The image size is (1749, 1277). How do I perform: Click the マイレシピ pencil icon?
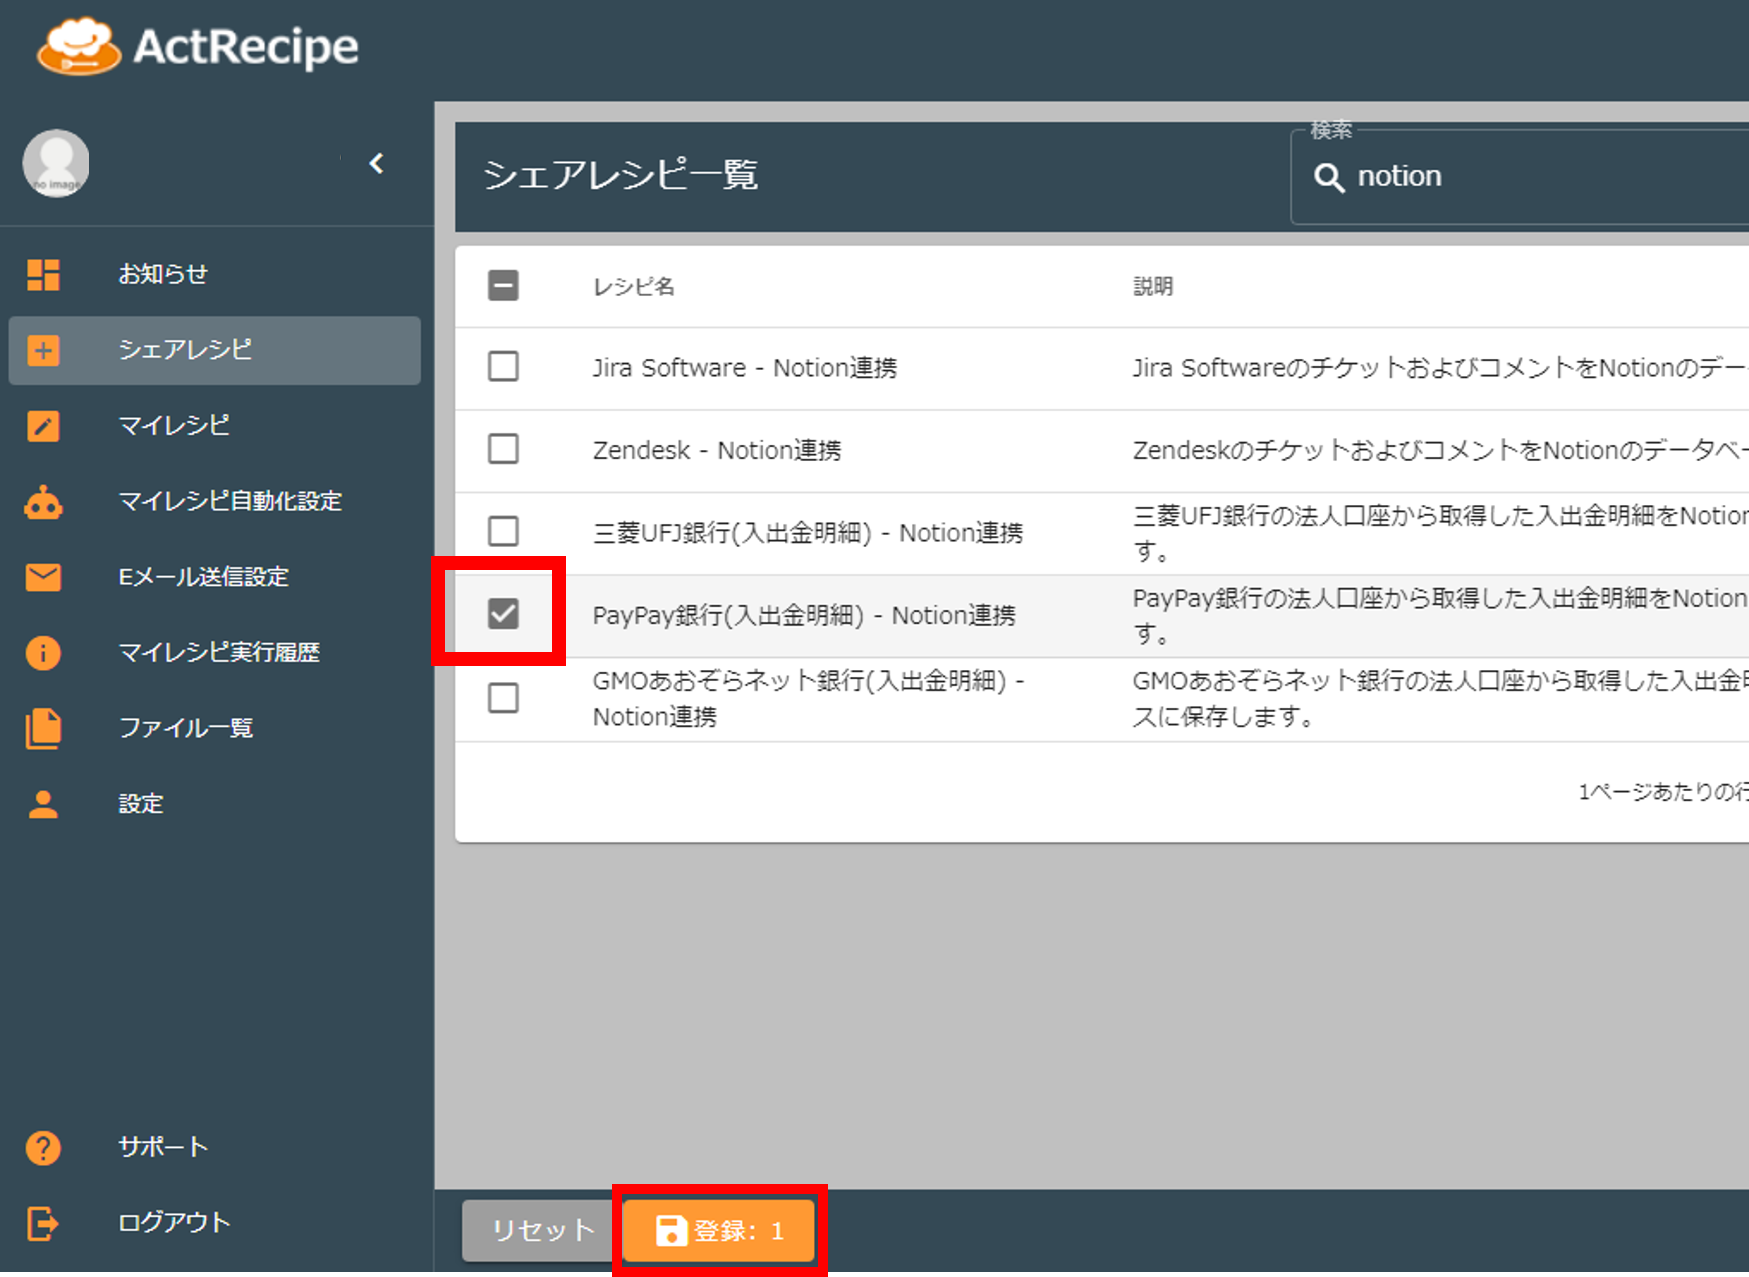(43, 426)
